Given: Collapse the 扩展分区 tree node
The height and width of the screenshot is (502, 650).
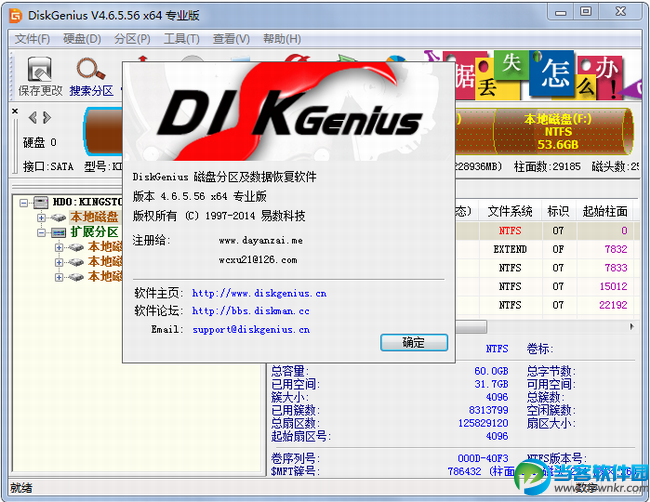Looking at the screenshot, I should 41,233.
